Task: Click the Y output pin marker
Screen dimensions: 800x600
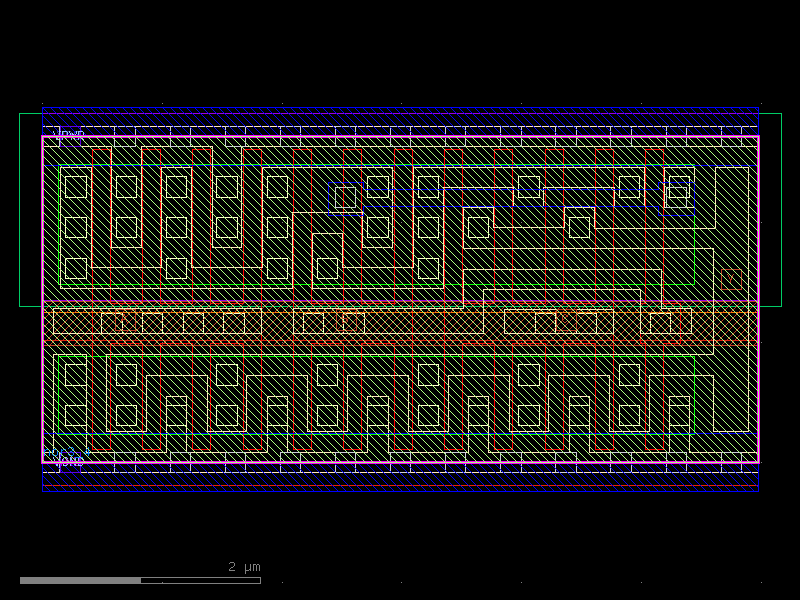Action: coord(731,278)
